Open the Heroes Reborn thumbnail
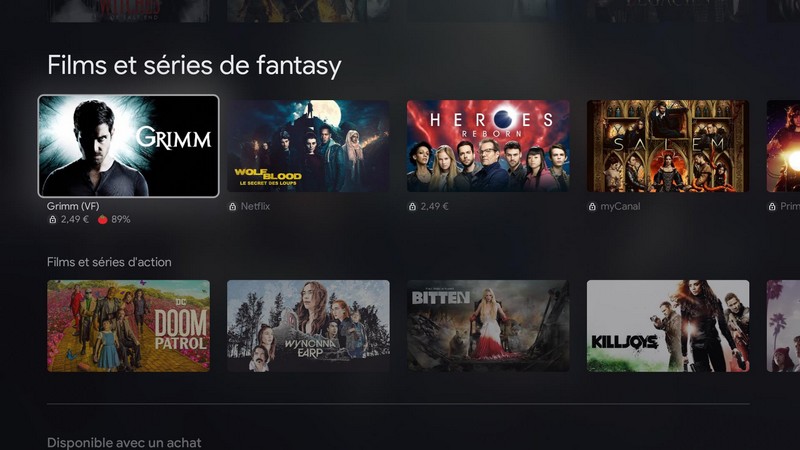The height and width of the screenshot is (450, 800). coord(488,146)
